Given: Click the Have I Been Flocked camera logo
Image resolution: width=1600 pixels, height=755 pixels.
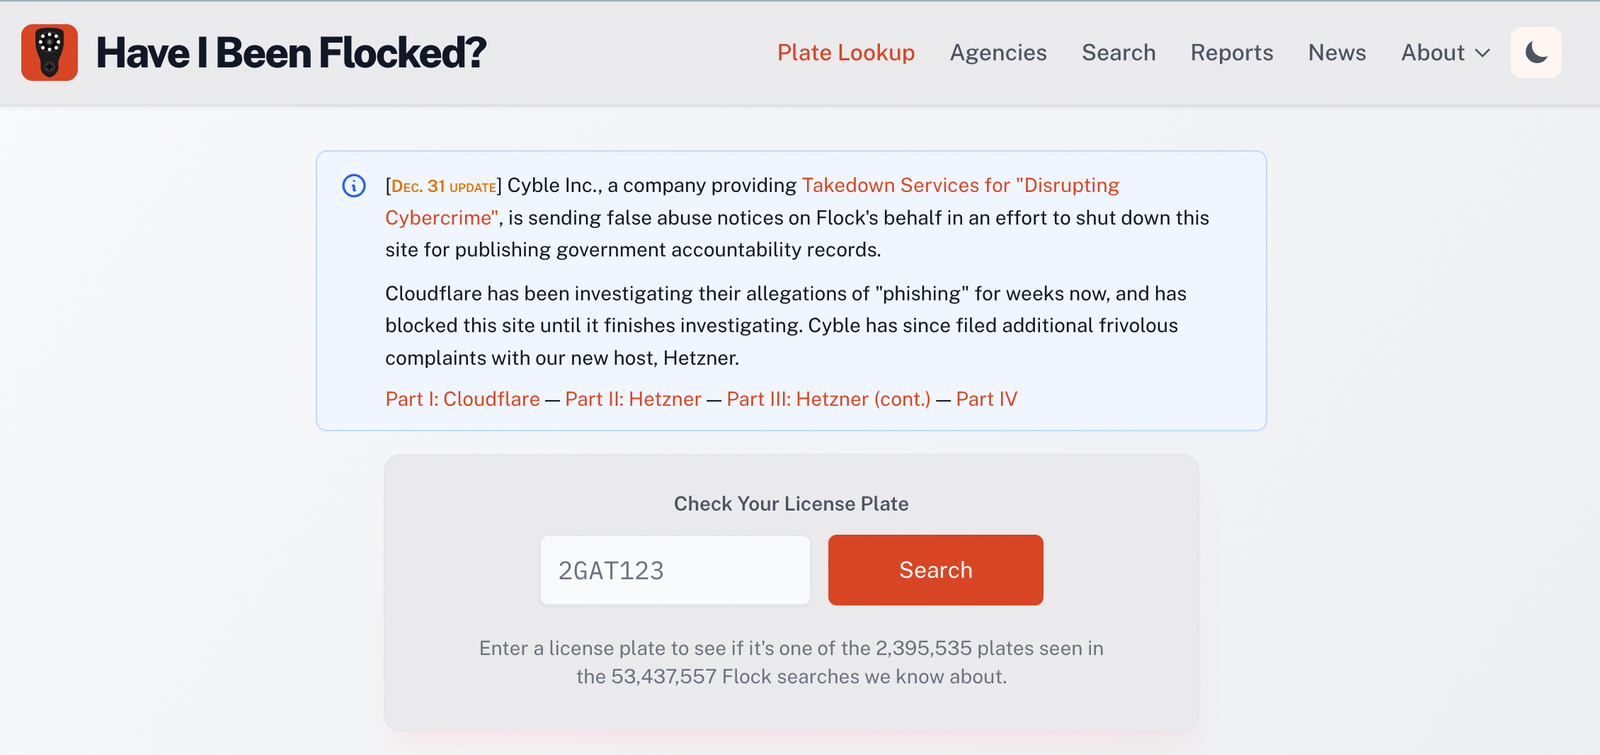Looking at the screenshot, I should [49, 53].
